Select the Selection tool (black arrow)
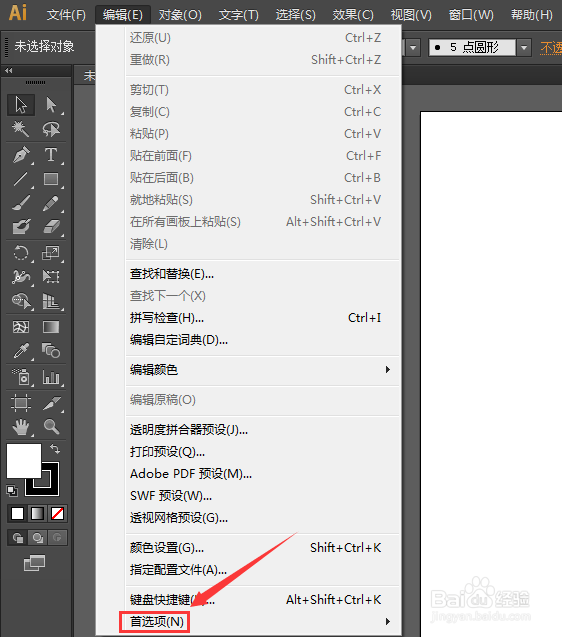 pos(21,105)
